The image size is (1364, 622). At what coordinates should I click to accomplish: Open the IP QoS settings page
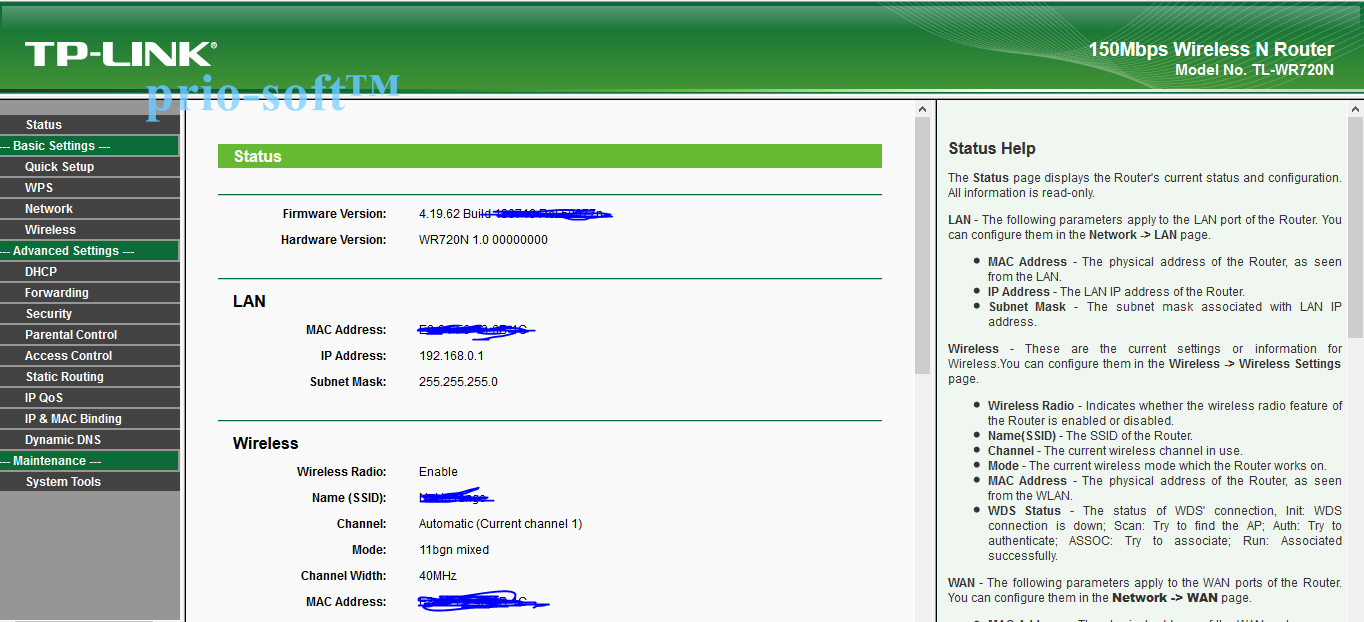(45, 397)
